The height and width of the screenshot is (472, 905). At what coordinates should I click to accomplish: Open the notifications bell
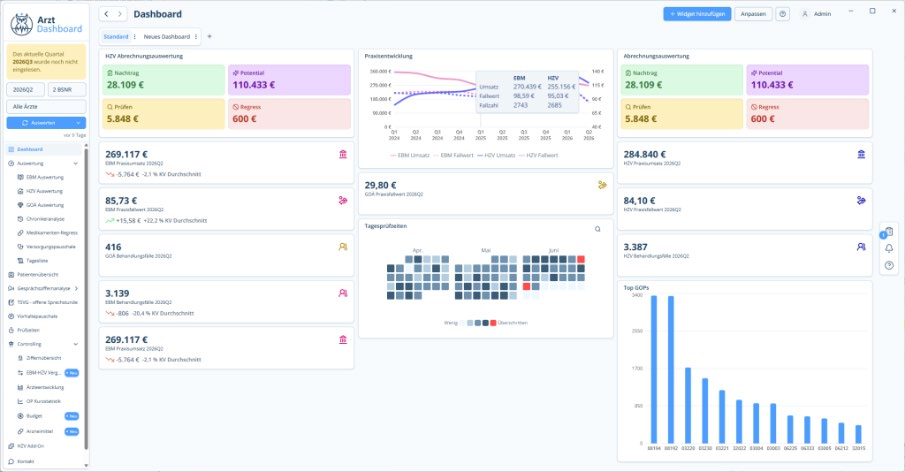tap(889, 248)
